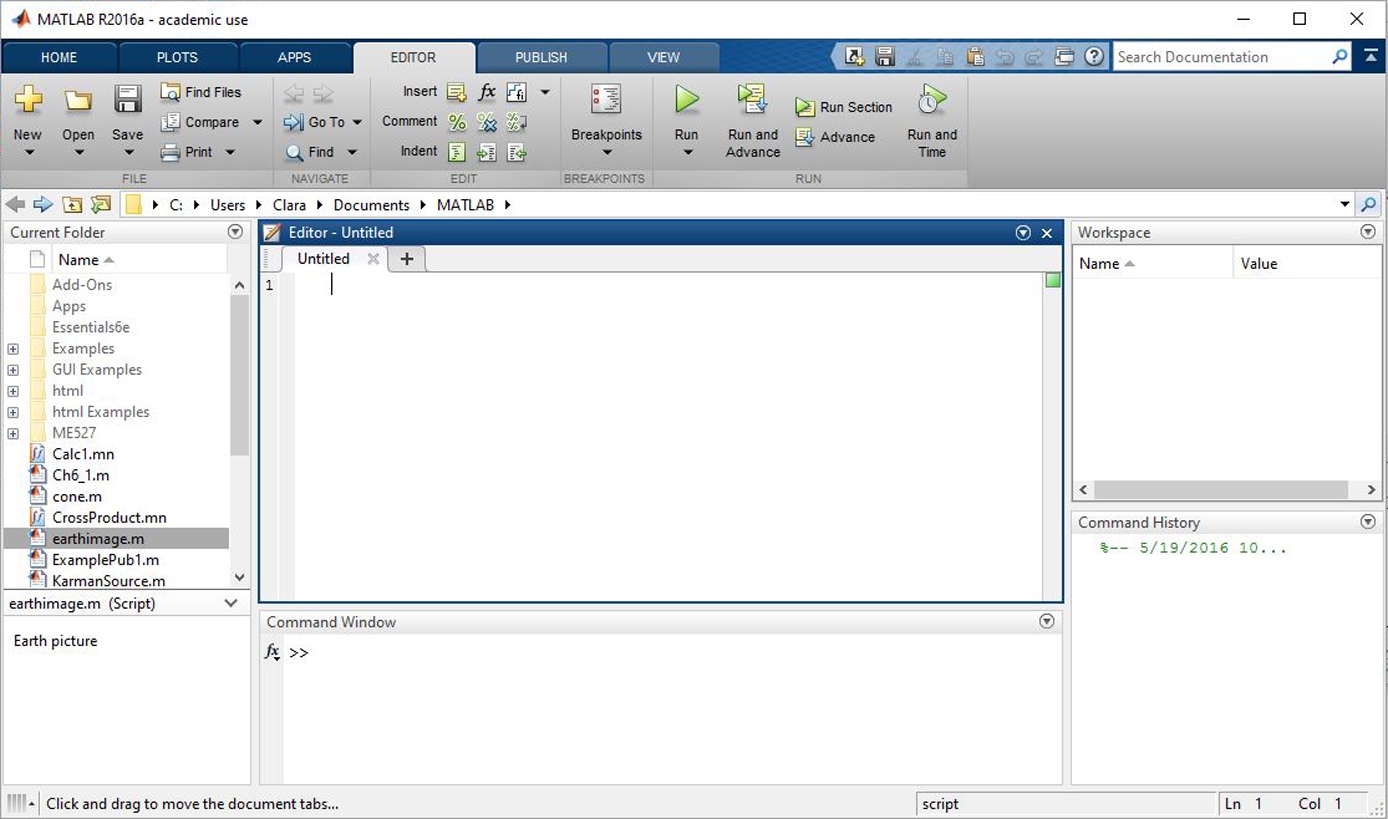Expand the GUI Examples folder
The width and height of the screenshot is (1388, 819).
(x=13, y=370)
